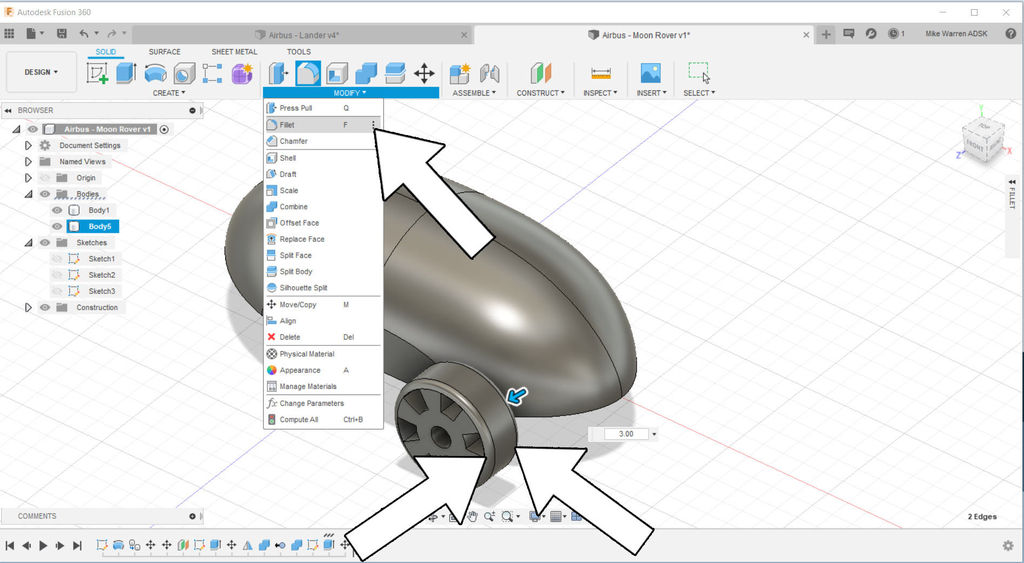Image resolution: width=1024 pixels, height=563 pixels.
Task: Open the Help question mark icon
Action: coord(1010,33)
